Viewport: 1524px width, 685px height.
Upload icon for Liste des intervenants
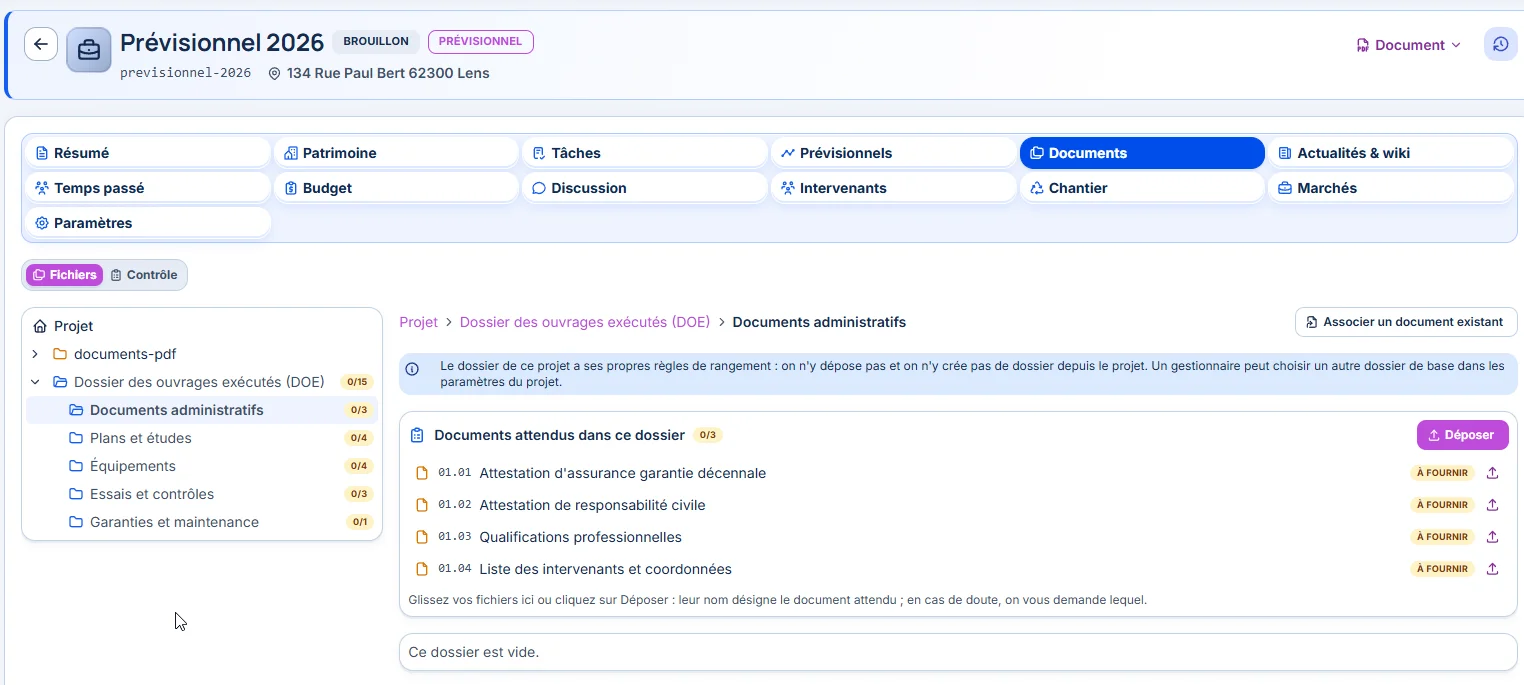1492,569
